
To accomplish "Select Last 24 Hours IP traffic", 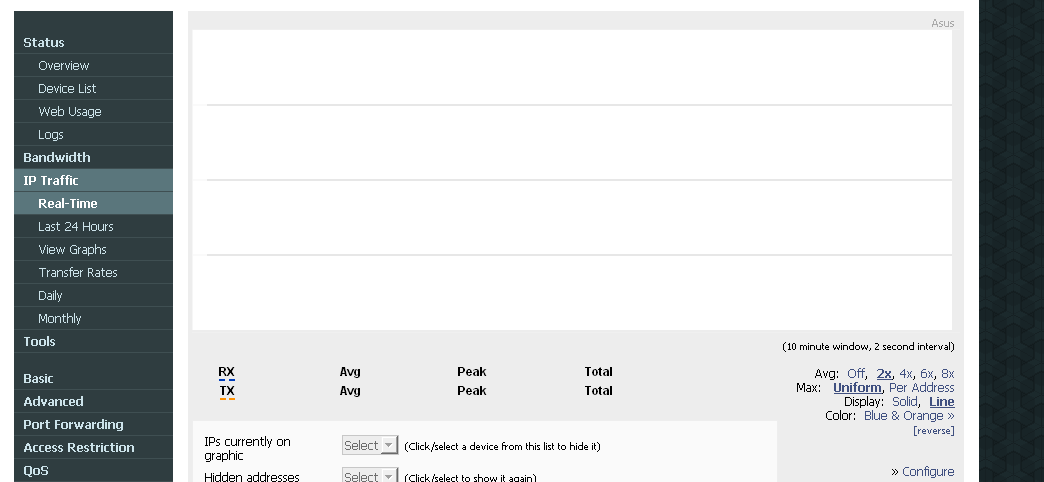I will click(x=75, y=226).
